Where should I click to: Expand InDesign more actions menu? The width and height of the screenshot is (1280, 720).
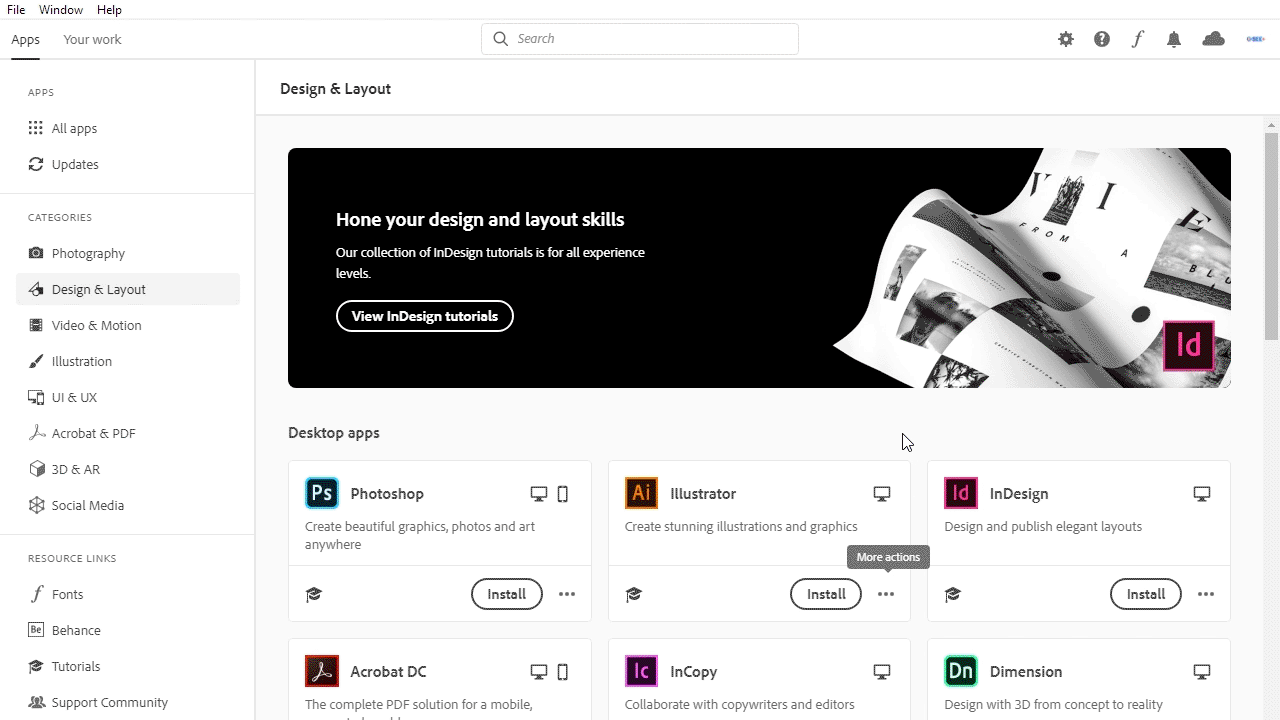pyautogui.click(x=1206, y=594)
